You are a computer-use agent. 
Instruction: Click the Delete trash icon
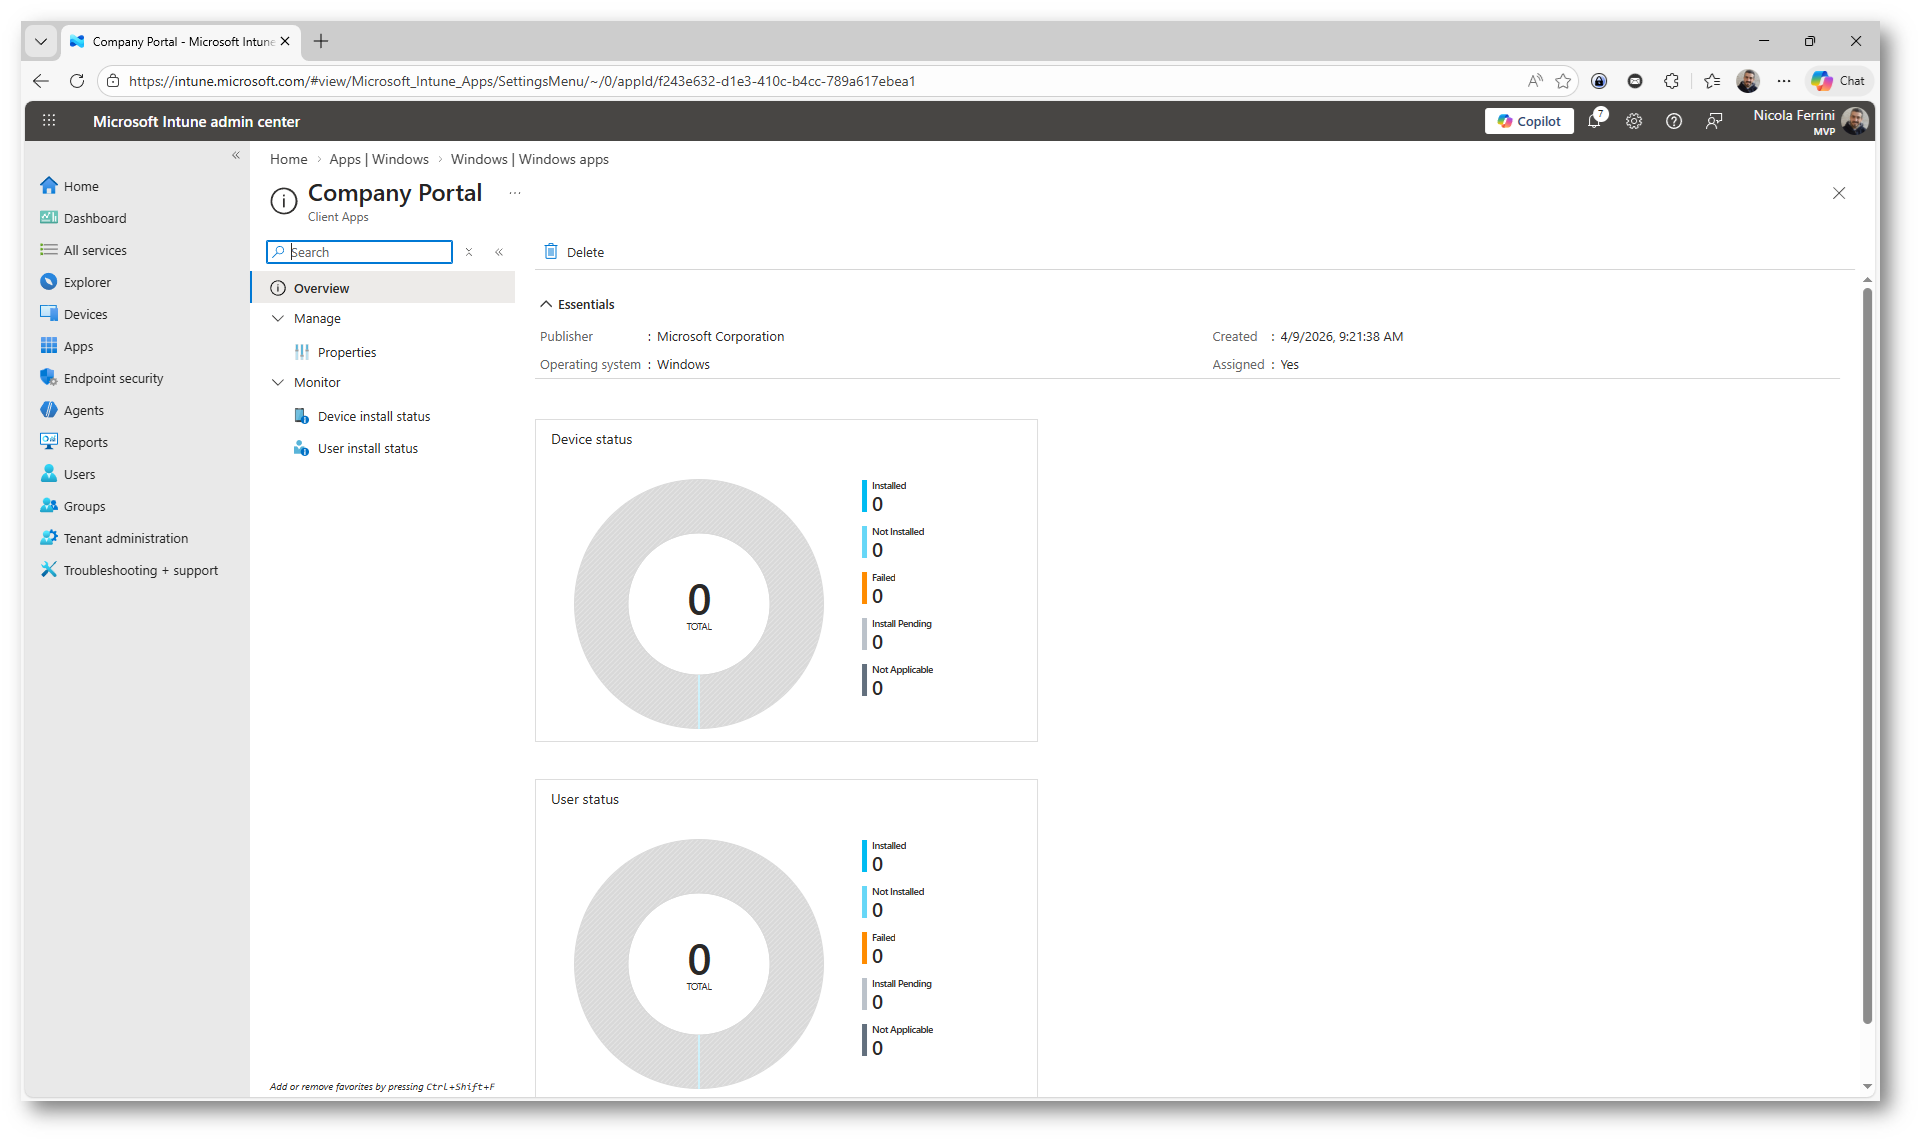coord(551,252)
